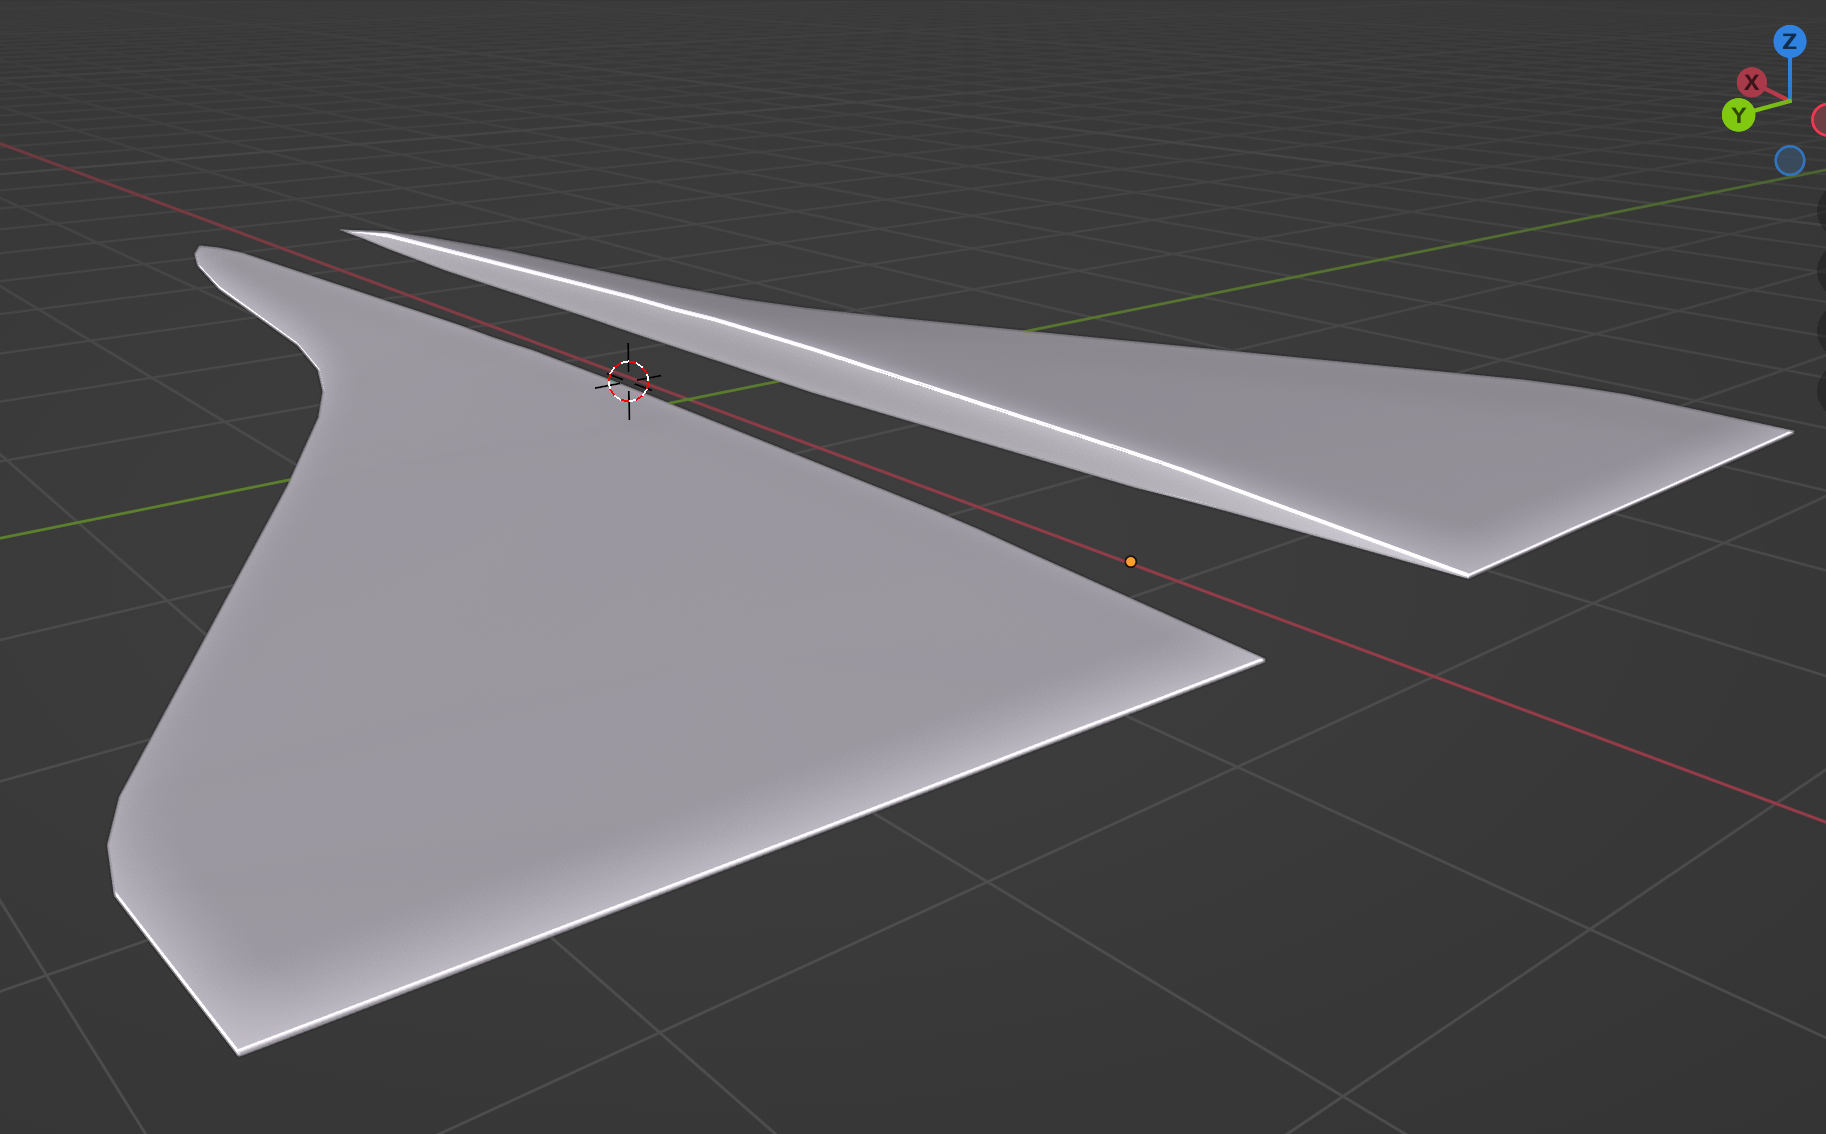Click the narrow top-left tip of rear mesh

350,232
